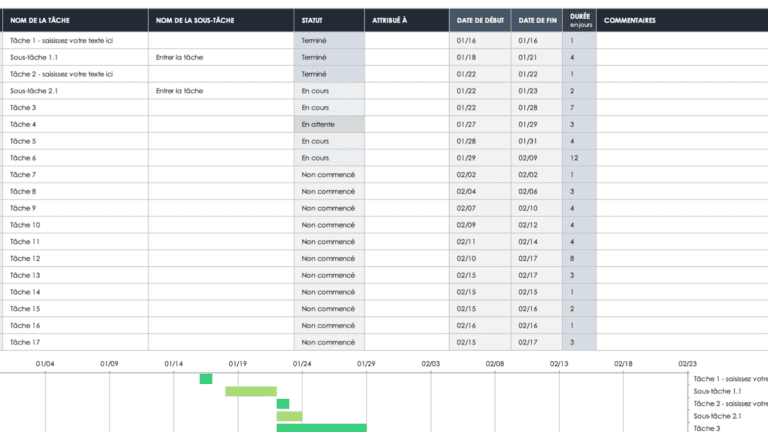Viewport: 768px width, 432px height.
Task: Select the Tâche 15 name cell
Action: coord(75,309)
